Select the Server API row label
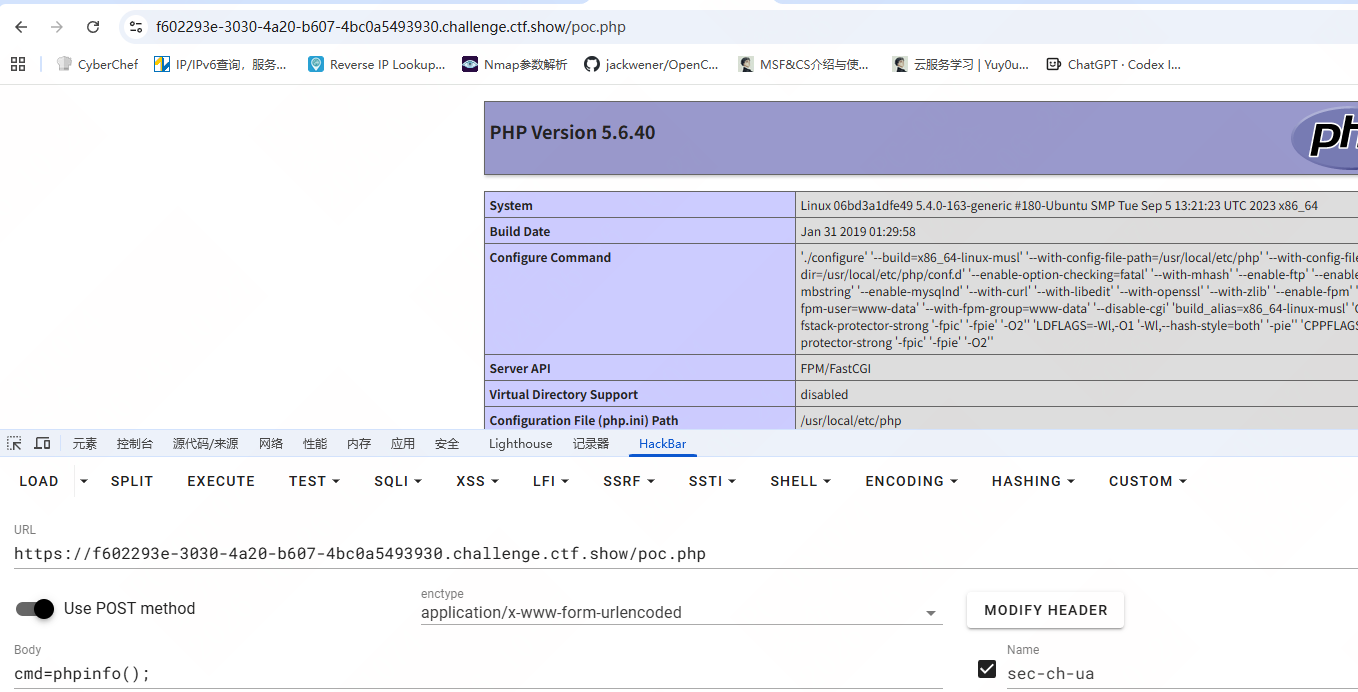1358x692 pixels. [519, 369]
